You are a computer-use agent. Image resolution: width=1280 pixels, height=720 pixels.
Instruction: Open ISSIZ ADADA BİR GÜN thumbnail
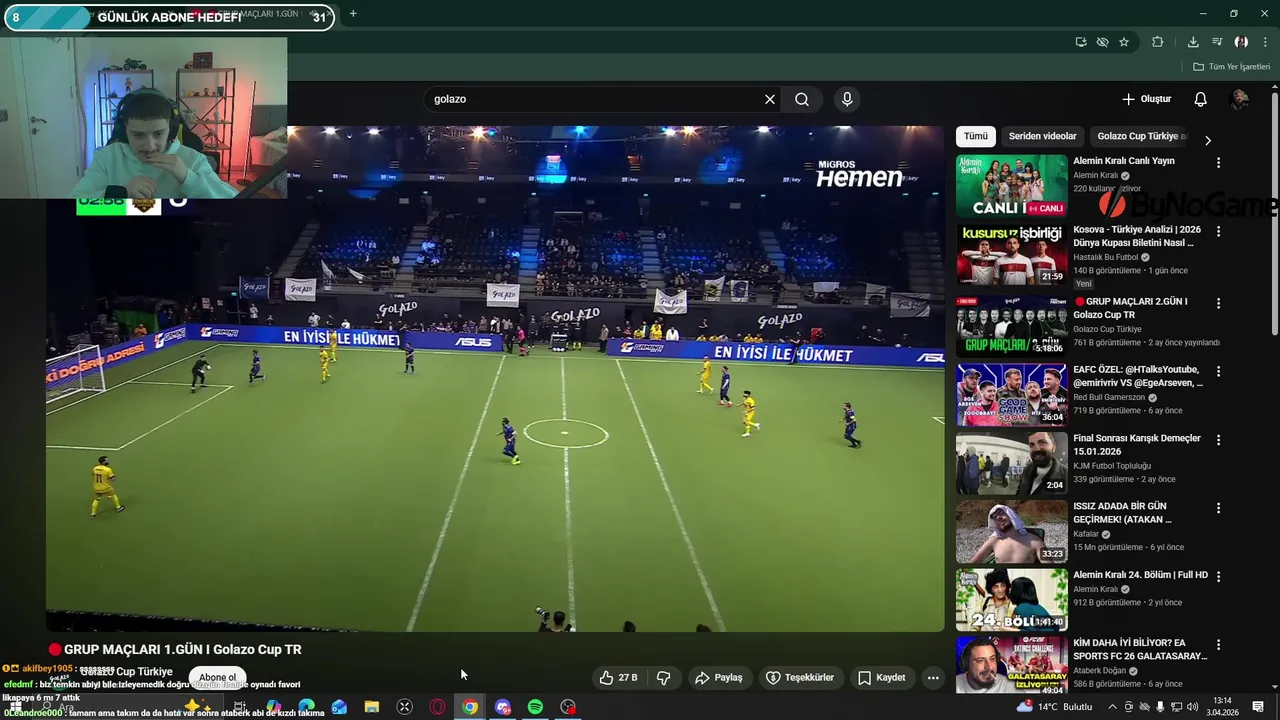point(1011,531)
